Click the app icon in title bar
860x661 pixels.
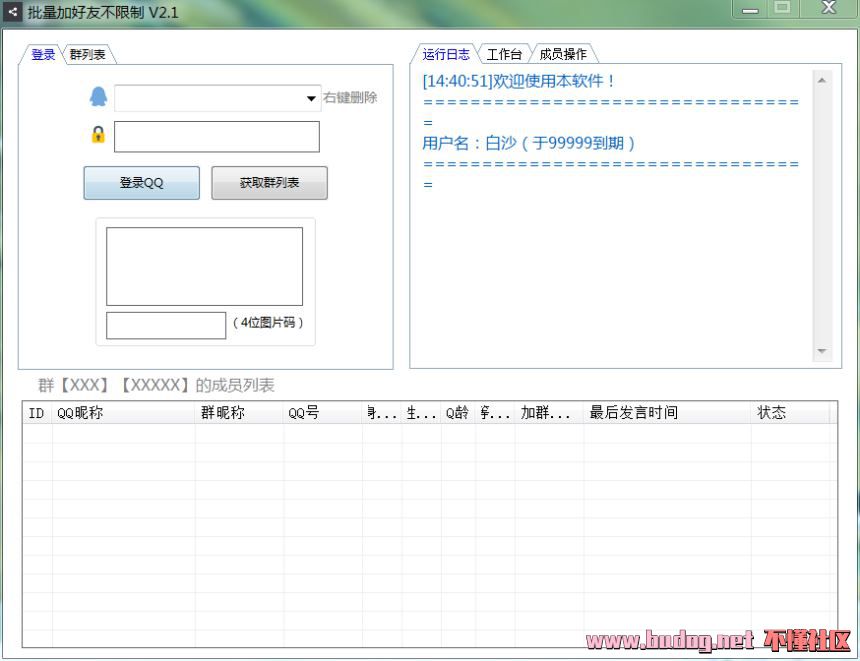tap(13, 12)
